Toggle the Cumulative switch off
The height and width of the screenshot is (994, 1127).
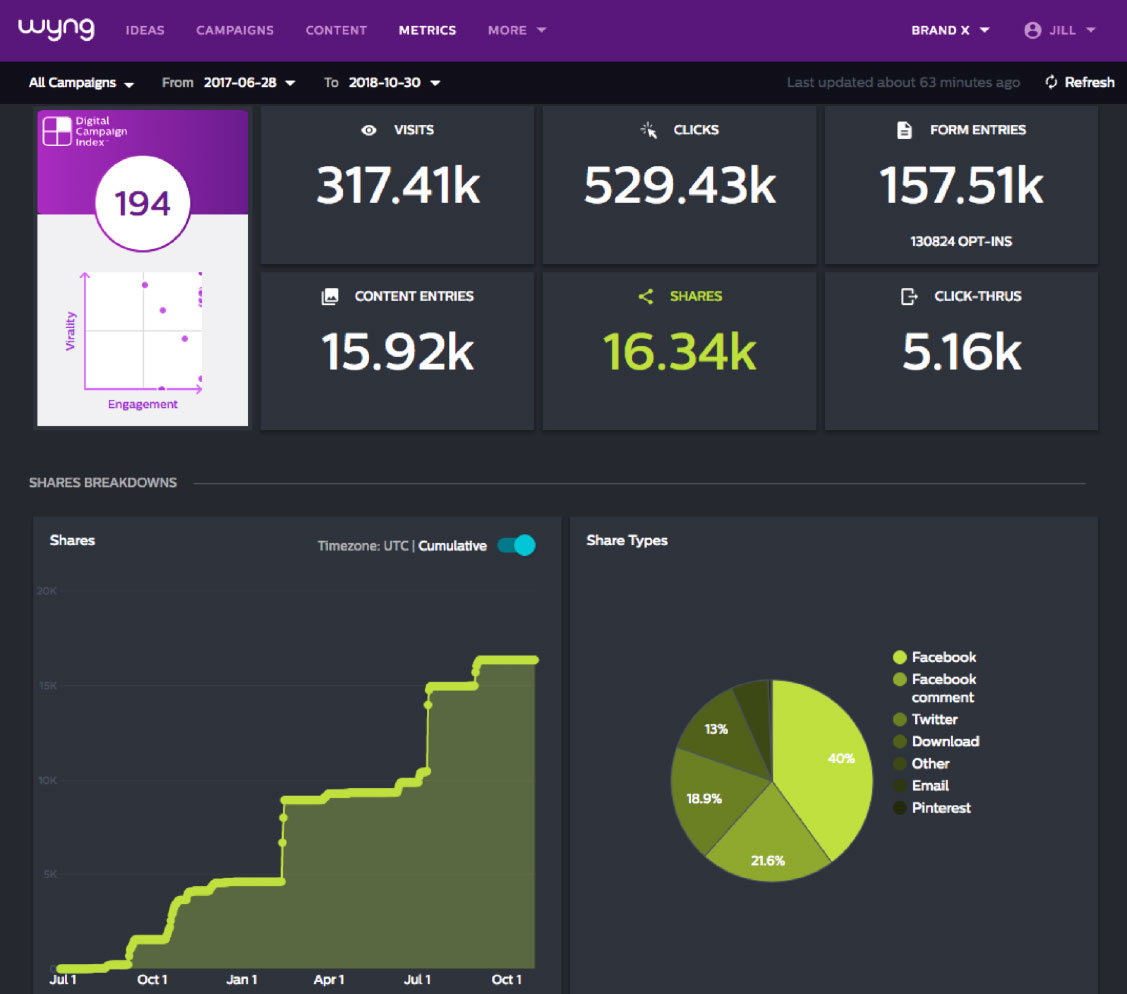pyautogui.click(x=516, y=545)
